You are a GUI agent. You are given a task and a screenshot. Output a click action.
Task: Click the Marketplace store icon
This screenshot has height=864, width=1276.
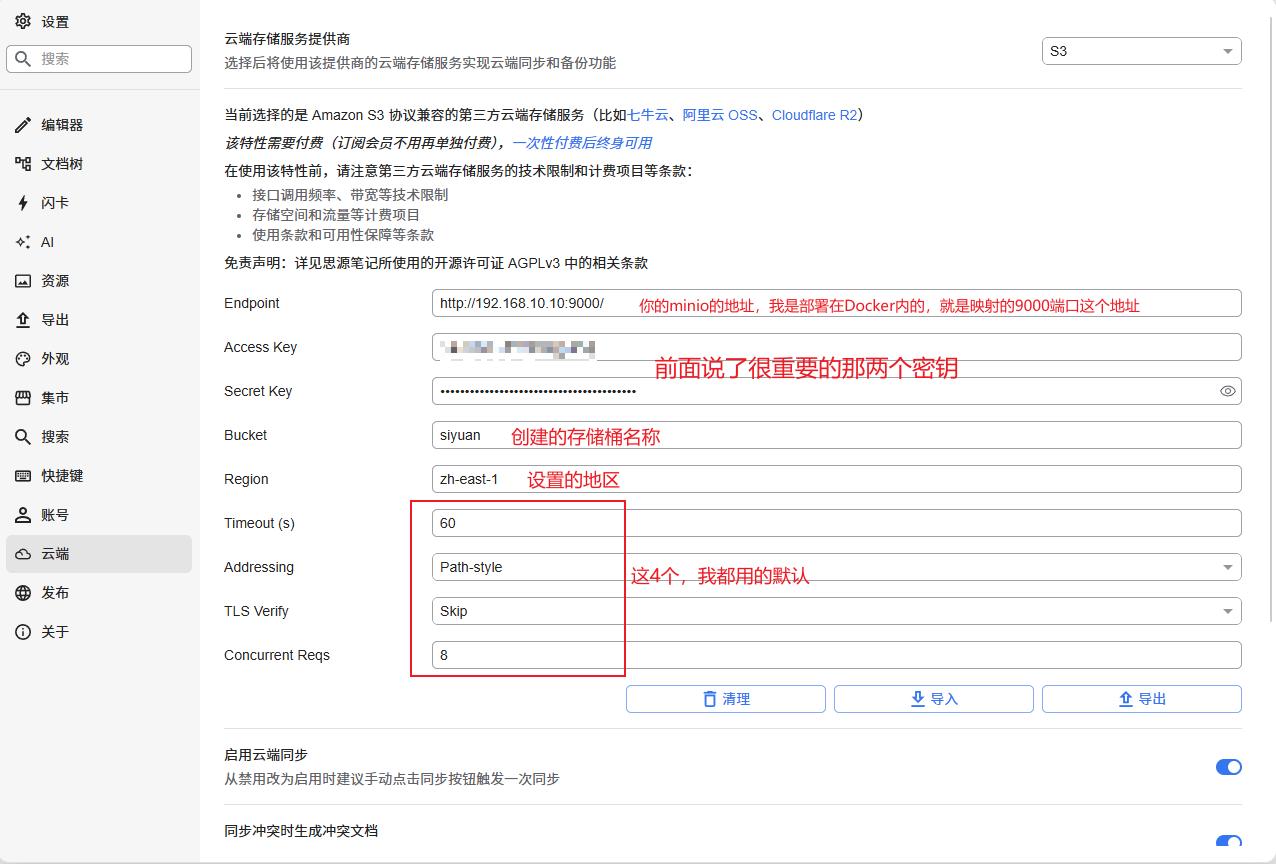[x=23, y=398]
